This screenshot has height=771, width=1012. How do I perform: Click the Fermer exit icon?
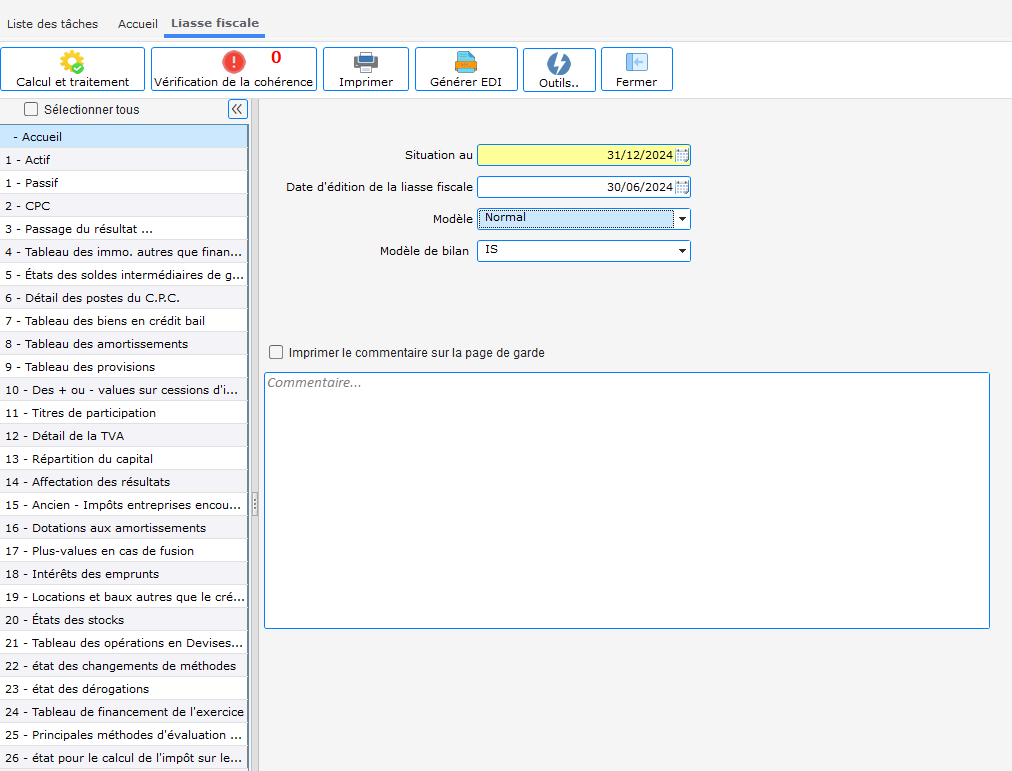point(636,62)
